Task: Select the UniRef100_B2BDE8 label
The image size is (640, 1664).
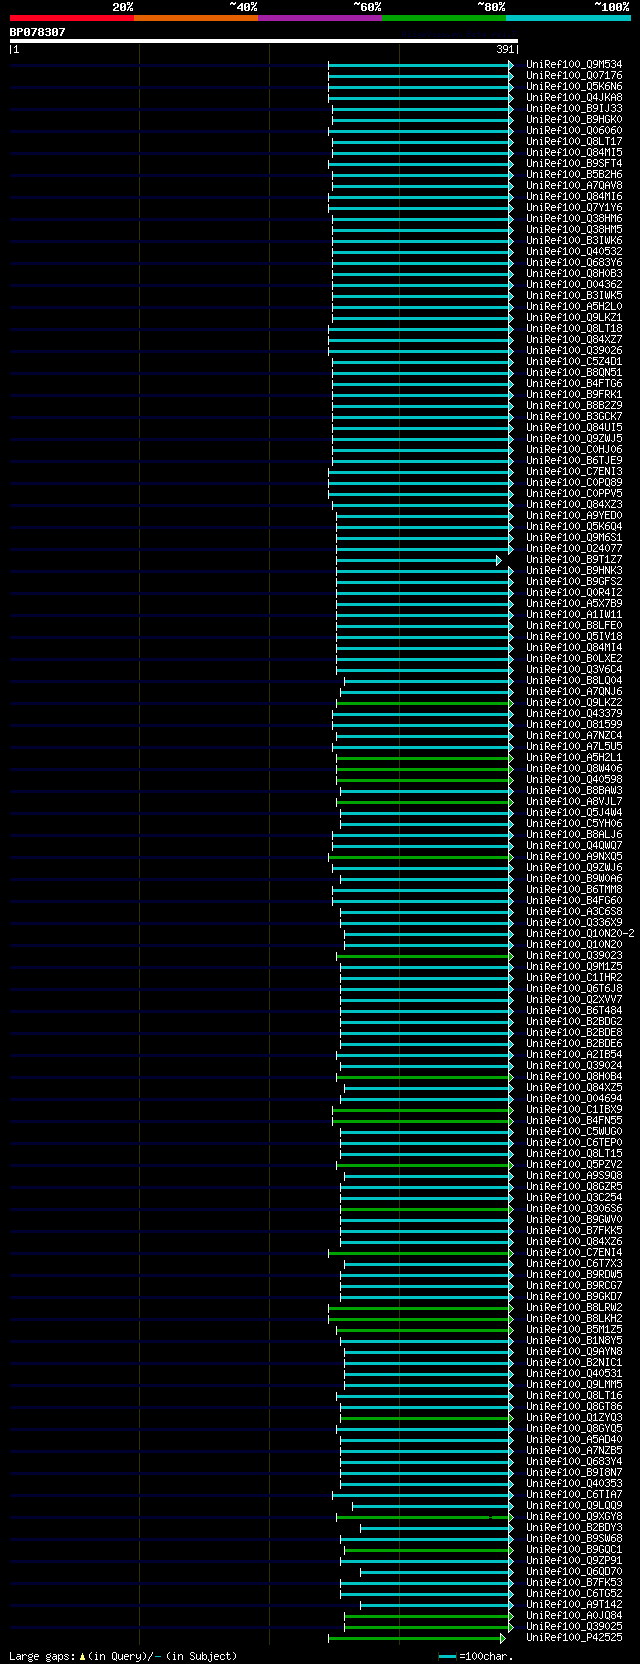Action: tap(574, 1033)
